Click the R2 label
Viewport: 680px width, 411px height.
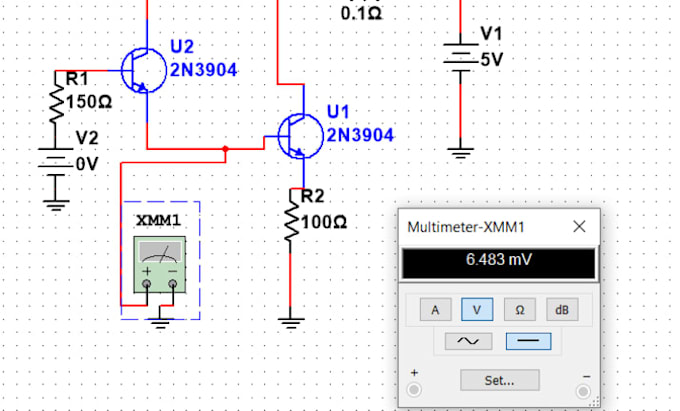pyautogui.click(x=313, y=196)
